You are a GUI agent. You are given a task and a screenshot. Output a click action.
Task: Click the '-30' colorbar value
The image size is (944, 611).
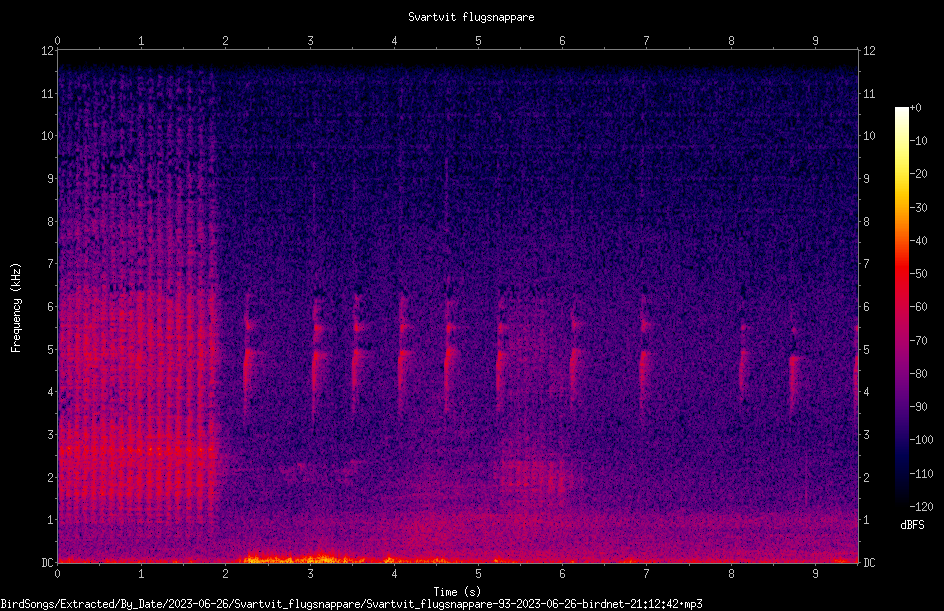918,208
